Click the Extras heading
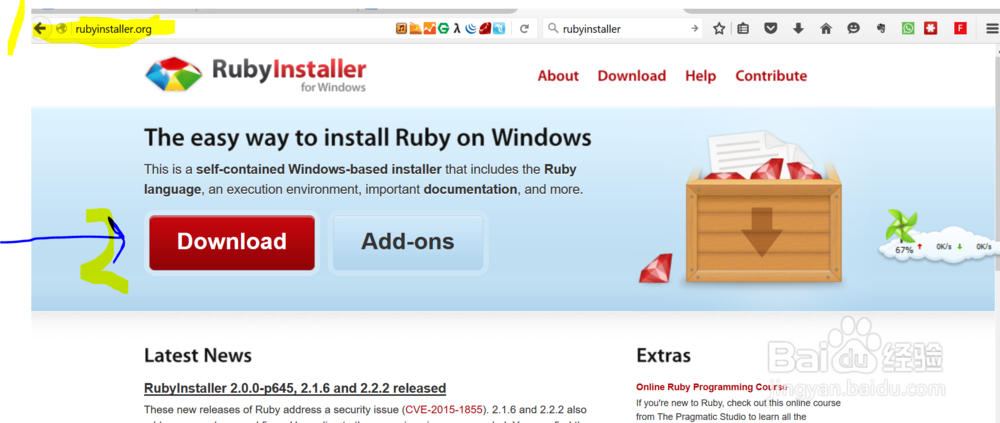Image resolution: width=1000 pixels, height=423 pixels. 663,355
